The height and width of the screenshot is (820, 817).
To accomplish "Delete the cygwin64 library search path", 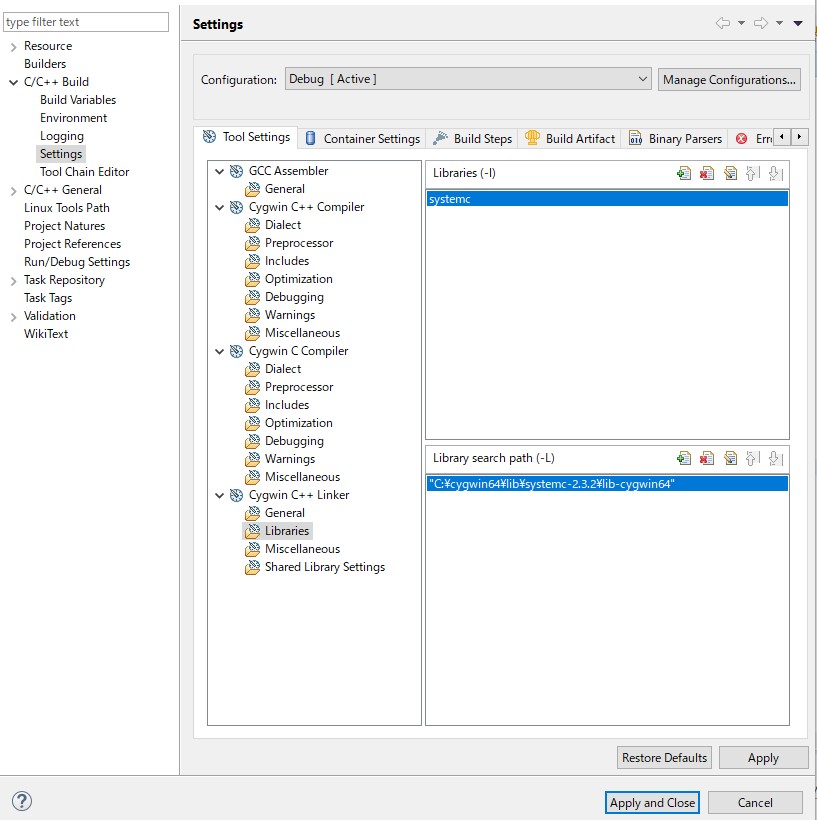I will 708,458.
